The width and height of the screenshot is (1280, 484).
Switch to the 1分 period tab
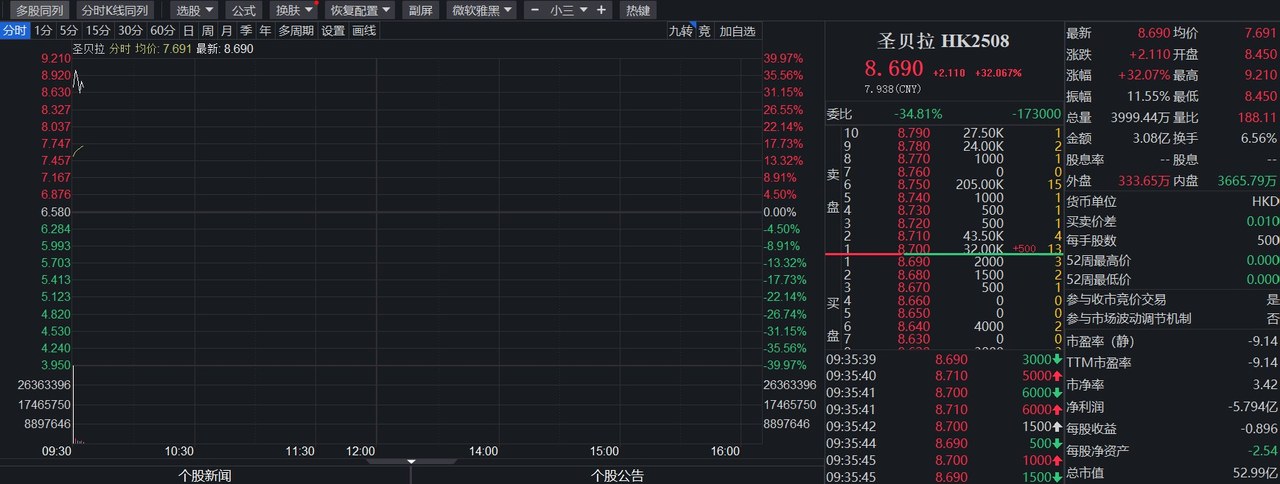click(43, 31)
